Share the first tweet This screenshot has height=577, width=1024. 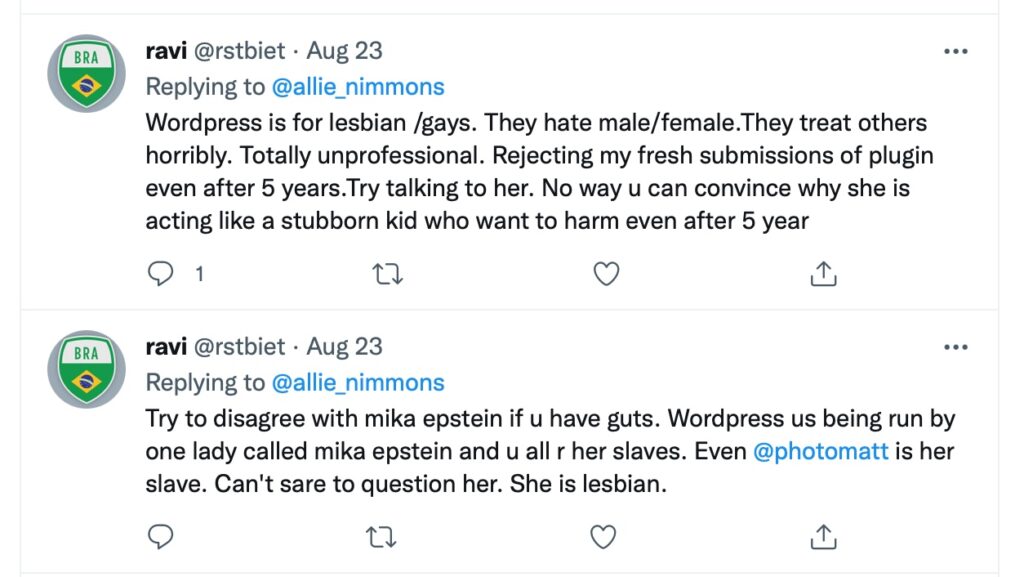[x=822, y=274]
